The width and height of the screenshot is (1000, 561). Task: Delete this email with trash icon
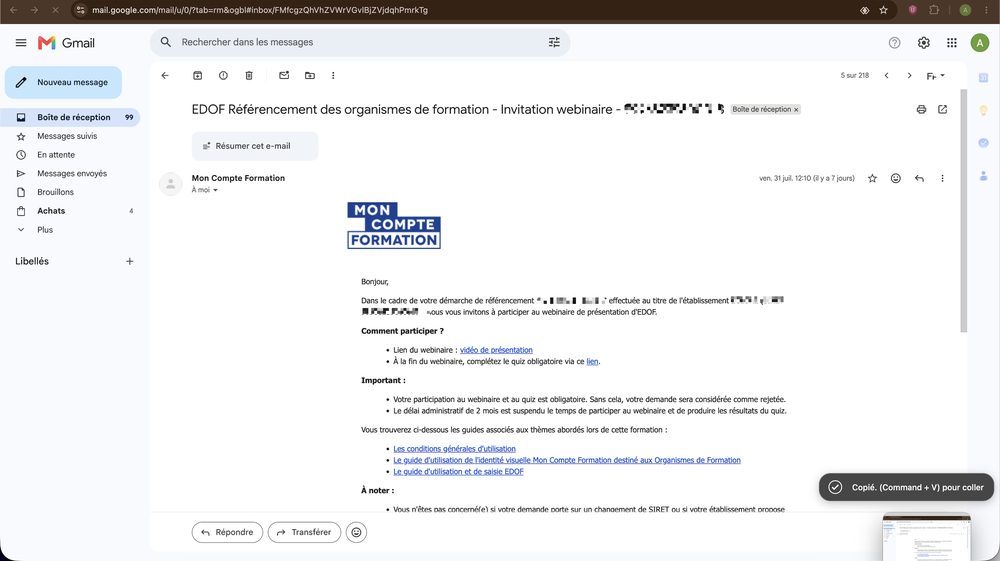coord(249,75)
